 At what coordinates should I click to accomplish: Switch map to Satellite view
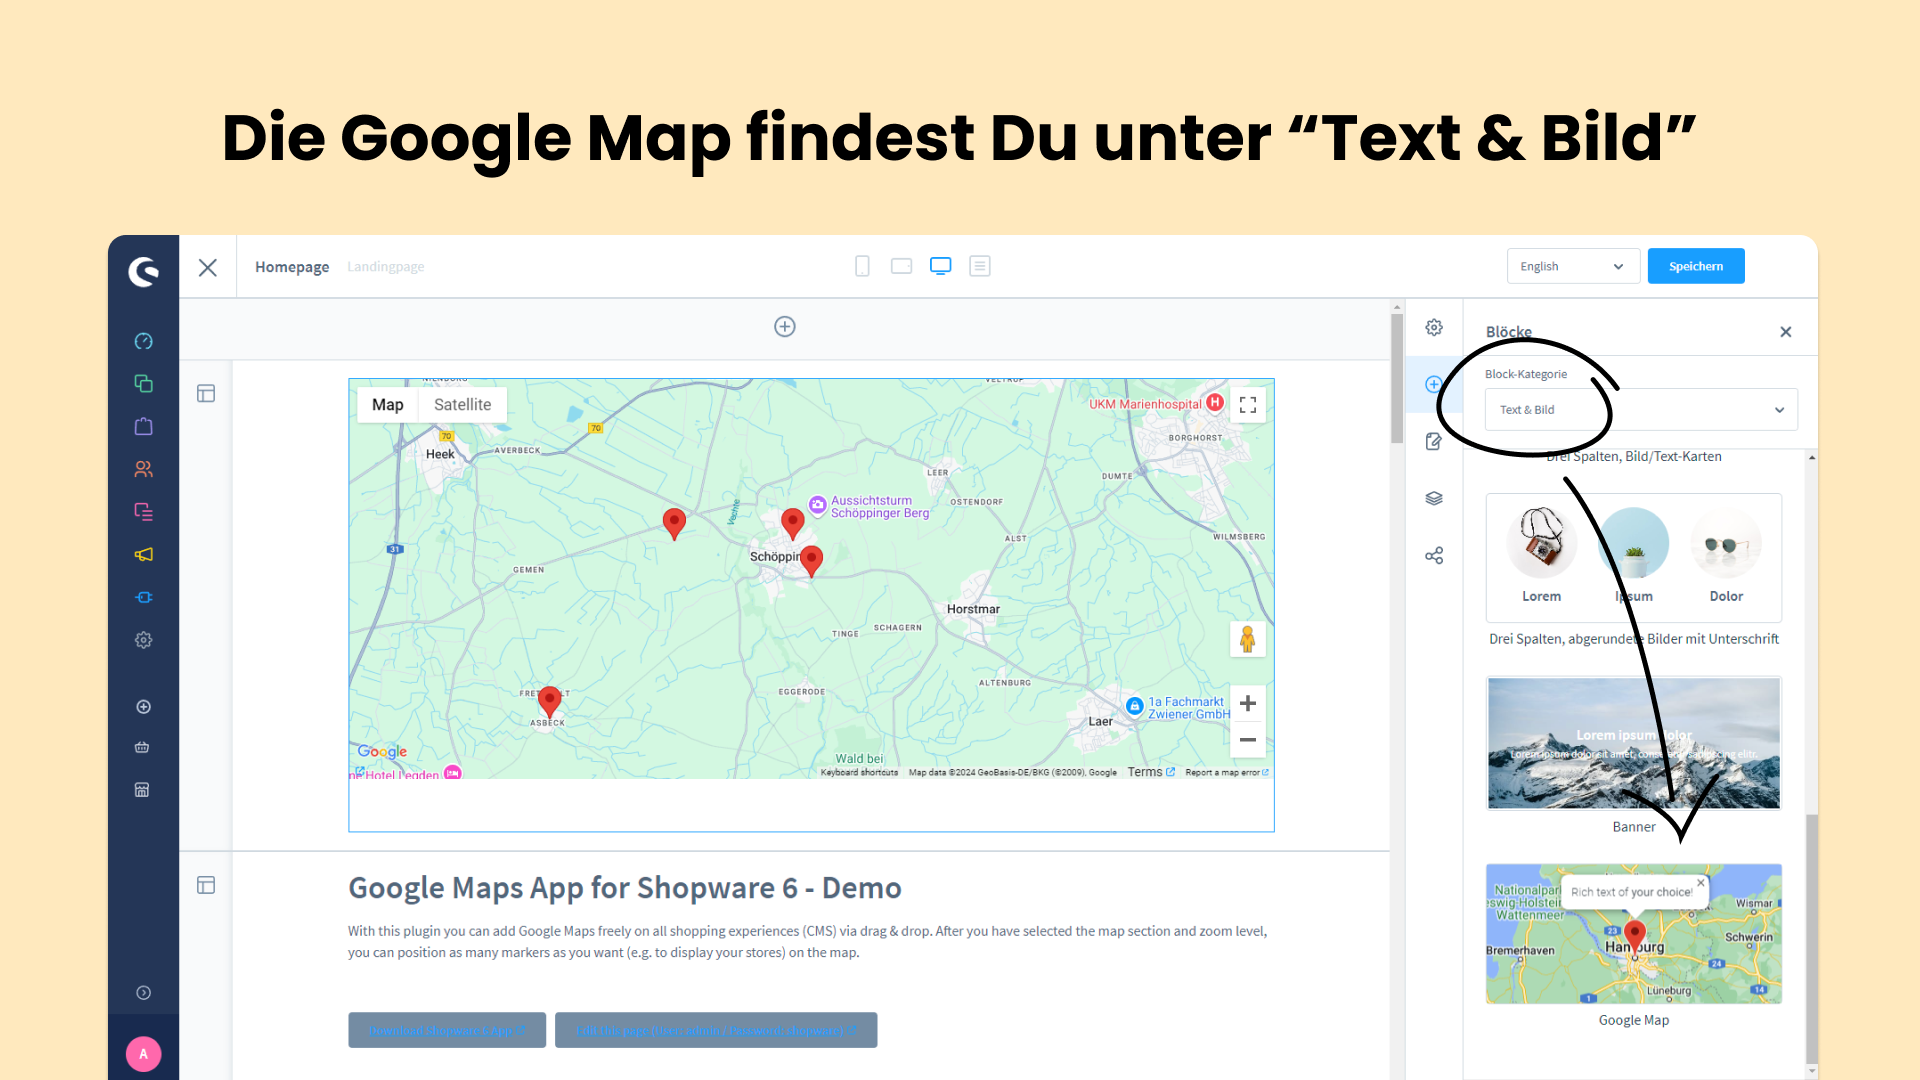pyautogui.click(x=462, y=405)
